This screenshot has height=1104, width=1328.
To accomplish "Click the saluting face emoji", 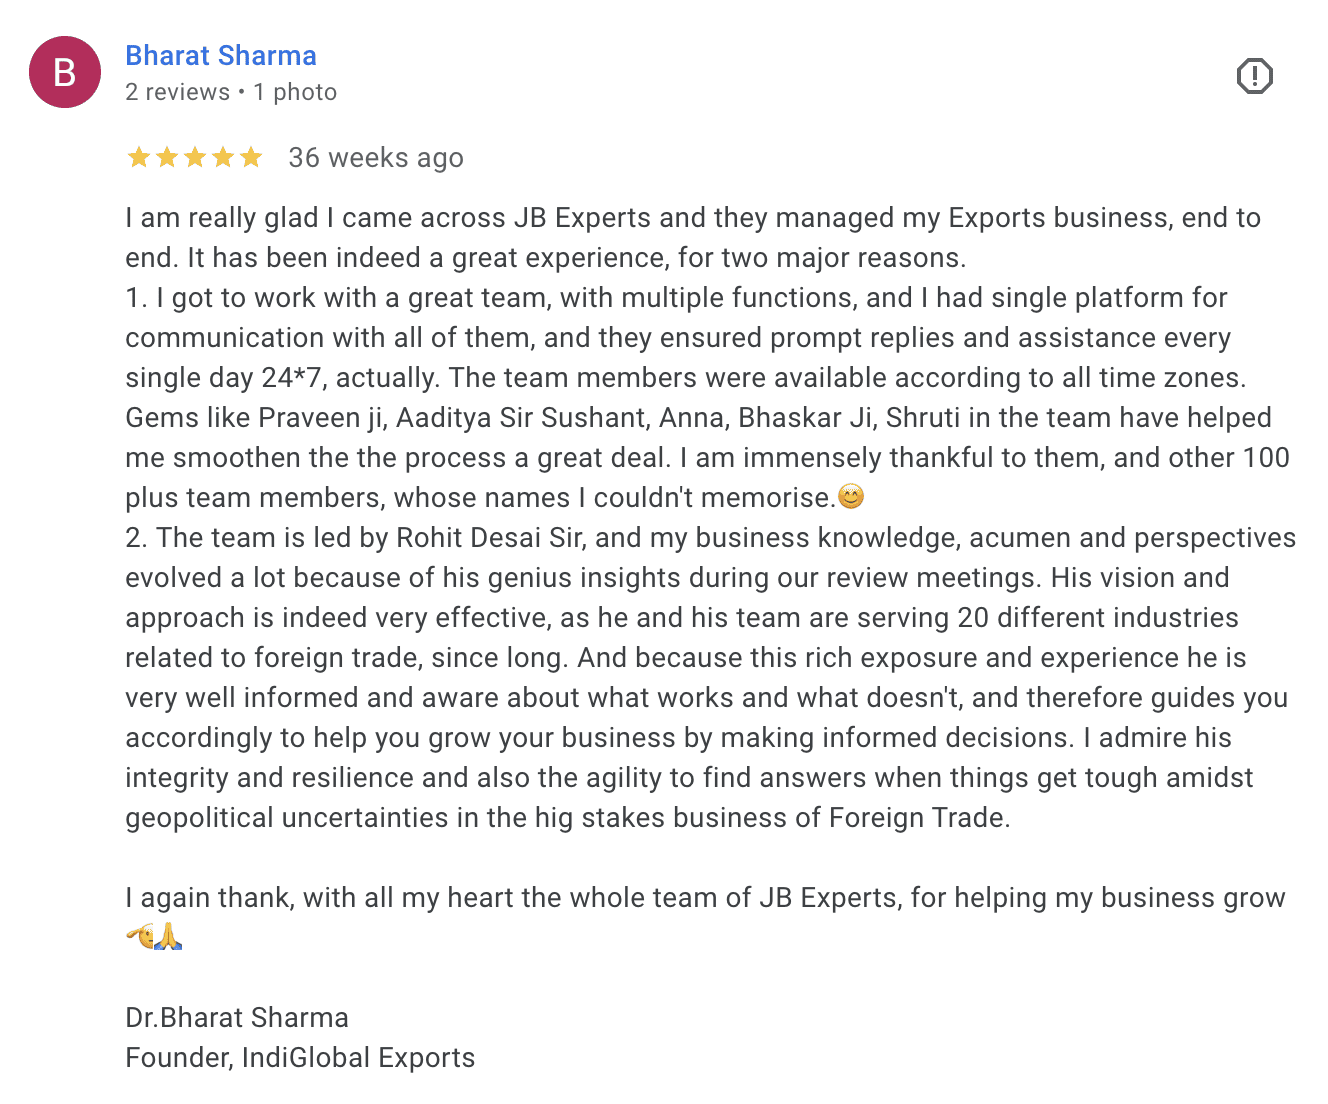I will coord(140,937).
